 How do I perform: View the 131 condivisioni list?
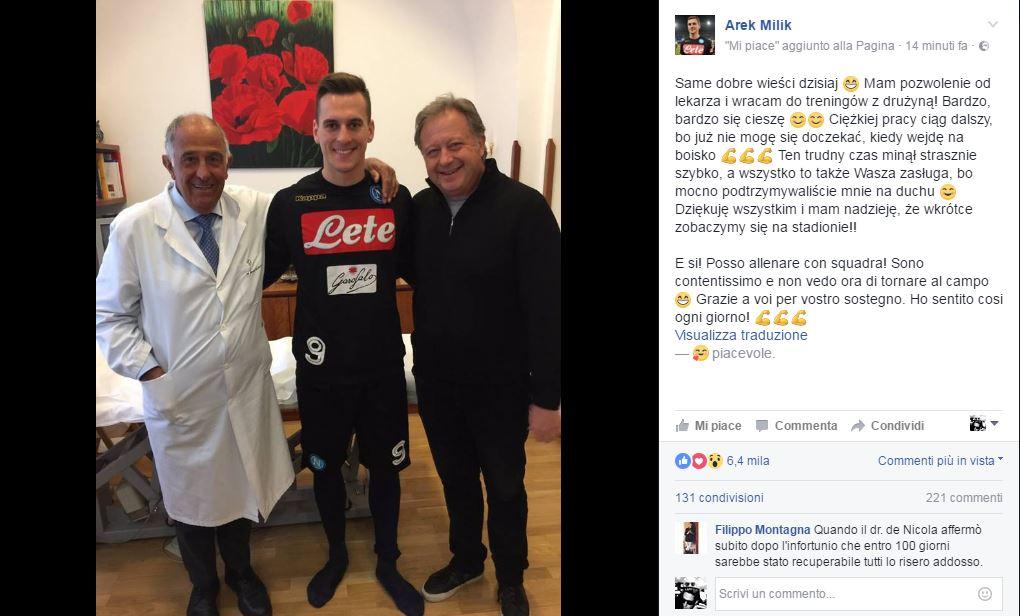point(719,498)
